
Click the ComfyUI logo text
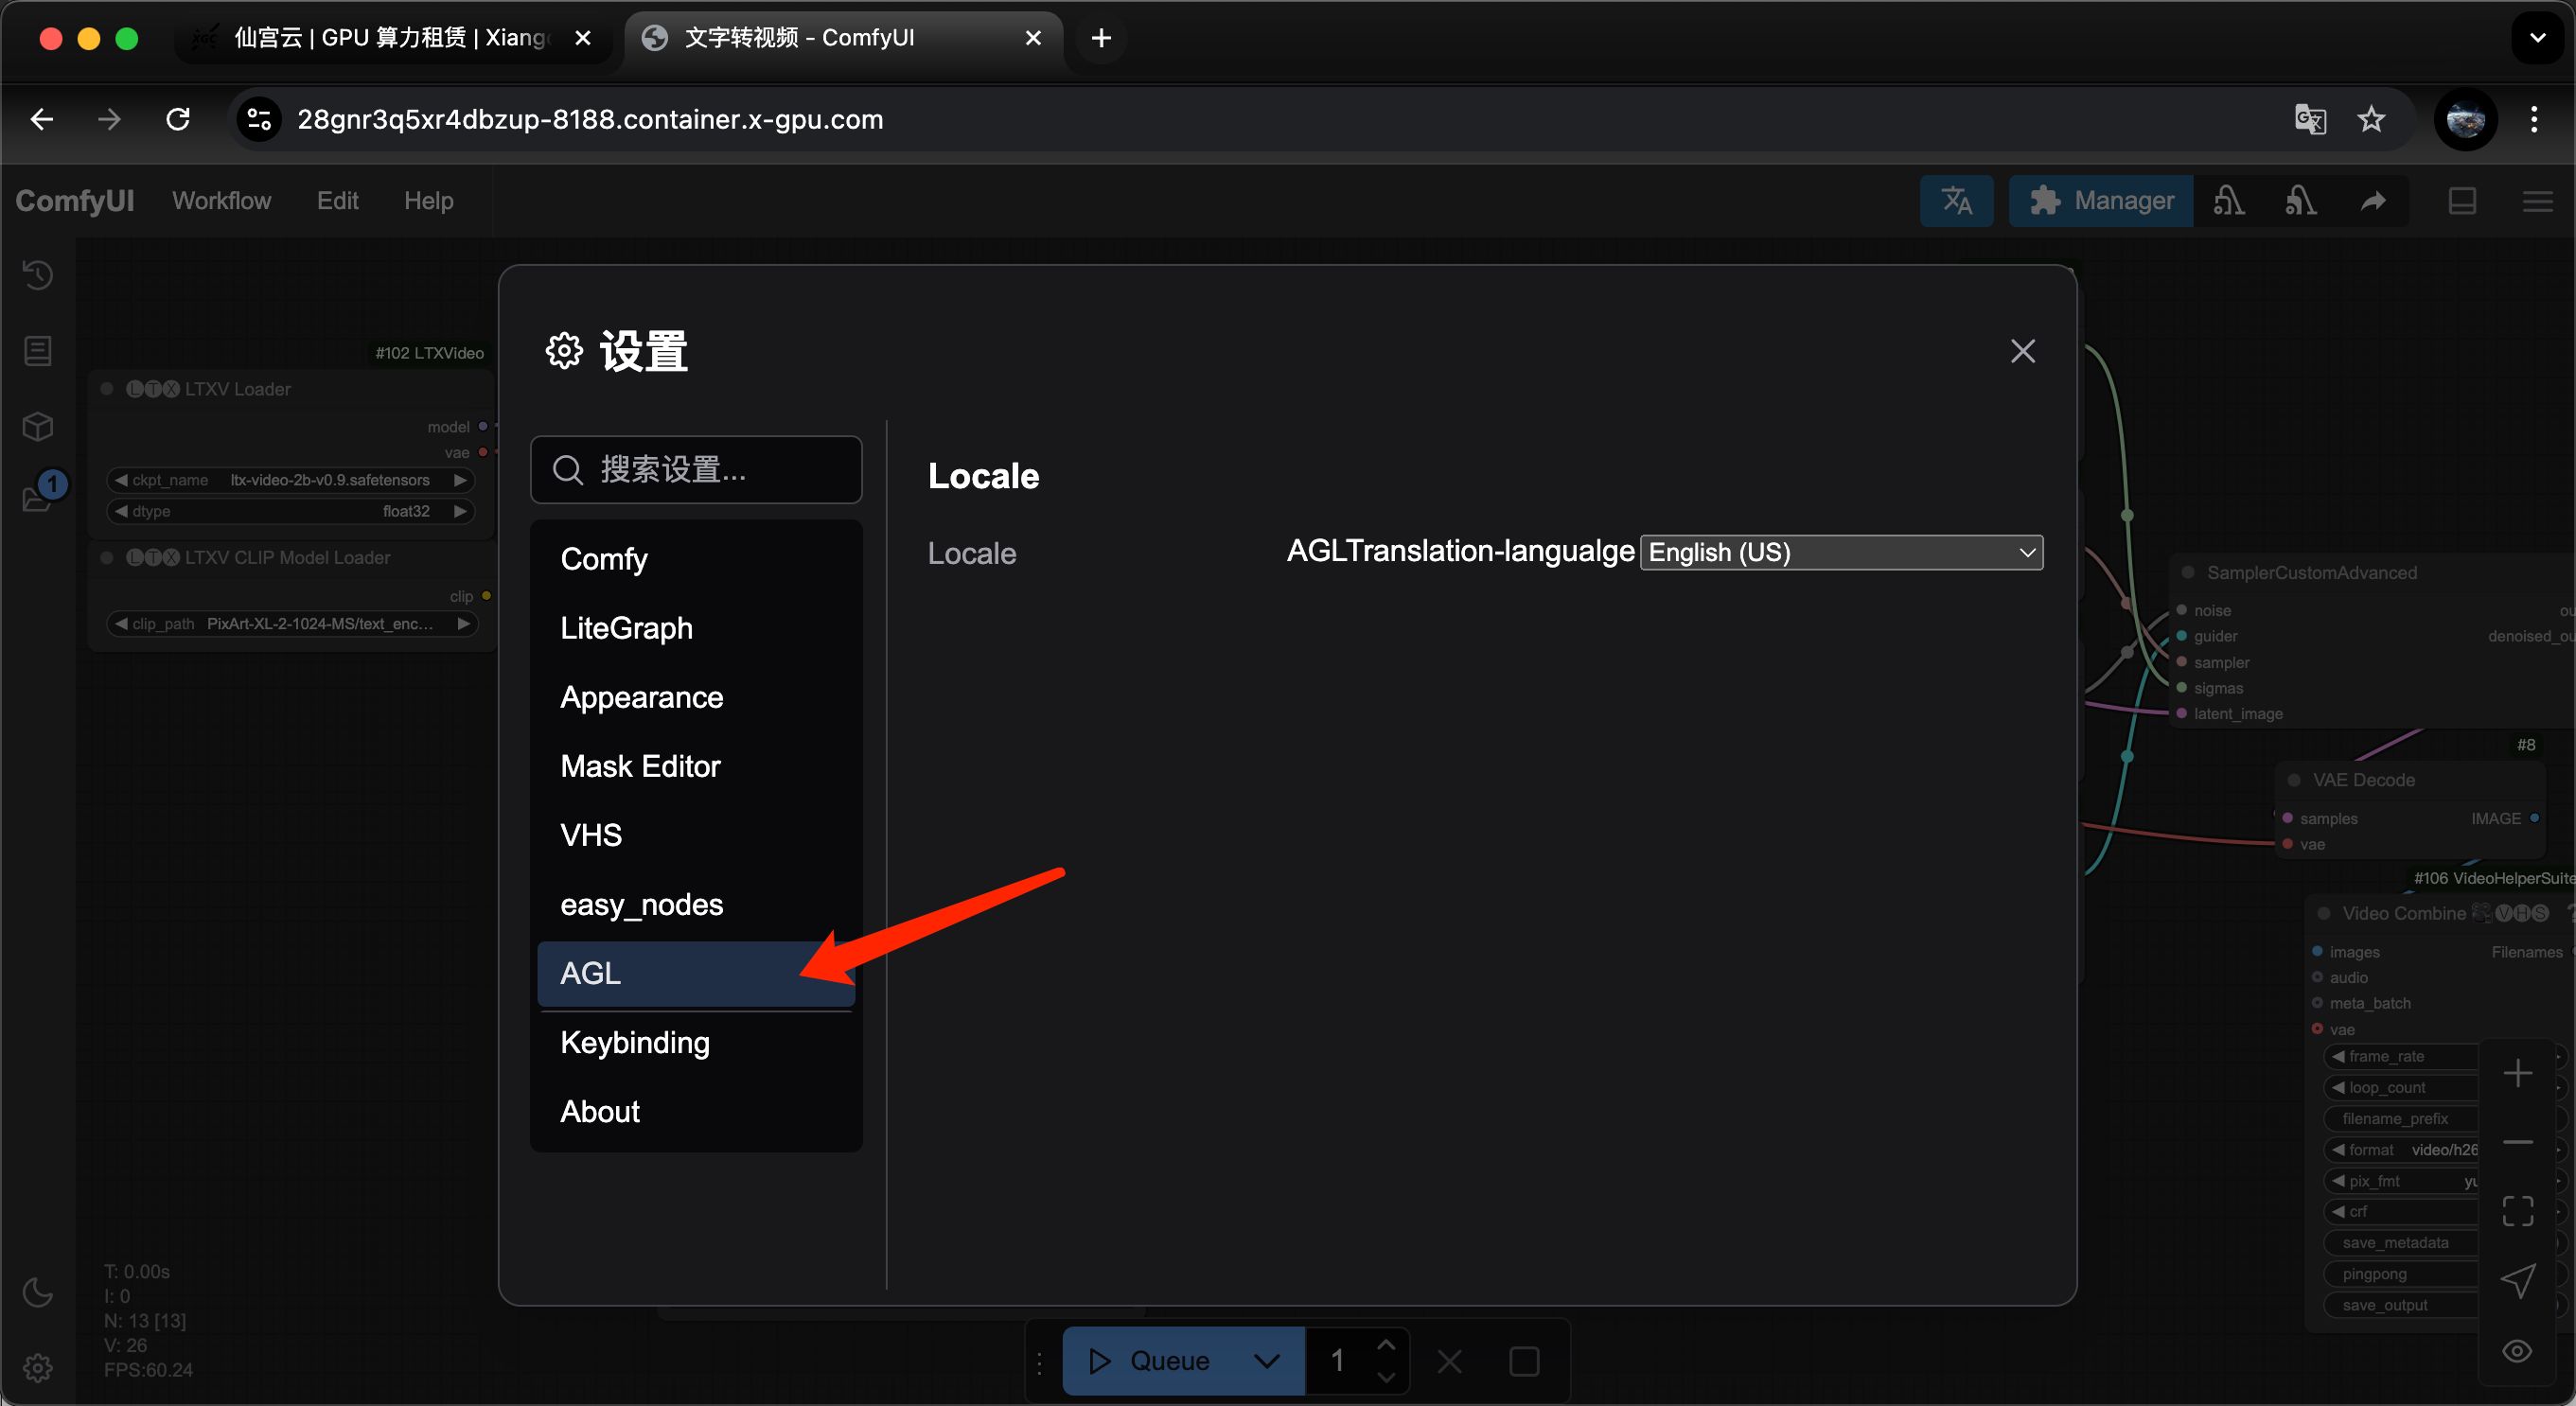coord(75,201)
